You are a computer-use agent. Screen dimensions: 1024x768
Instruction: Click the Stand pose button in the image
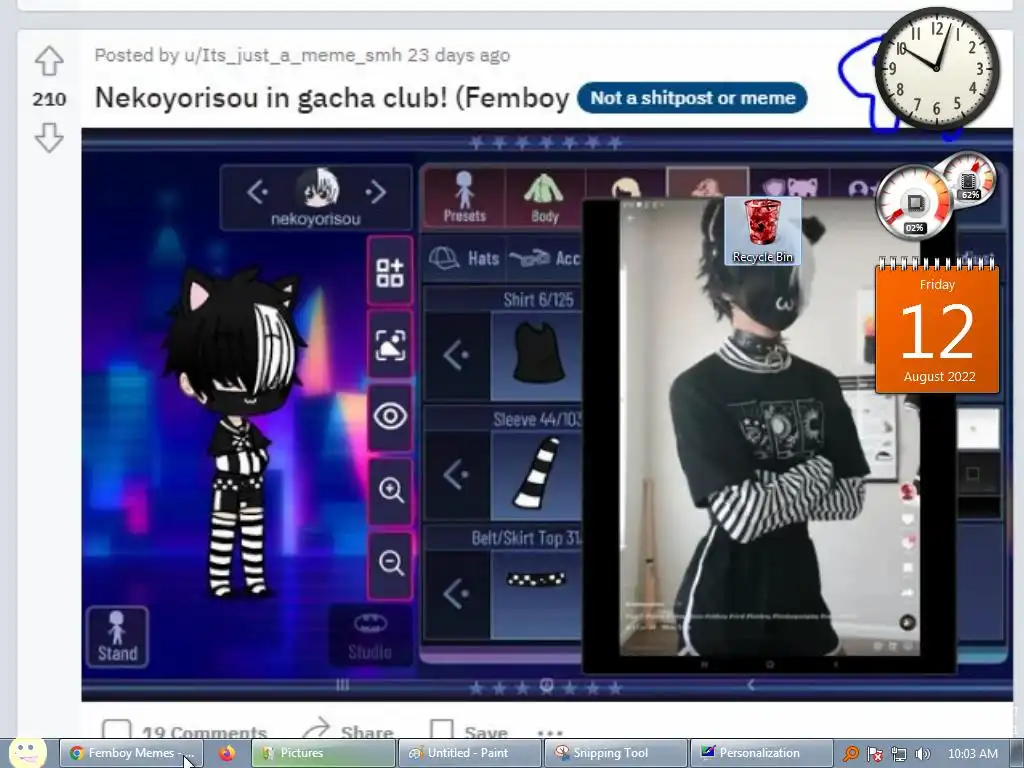click(x=118, y=637)
